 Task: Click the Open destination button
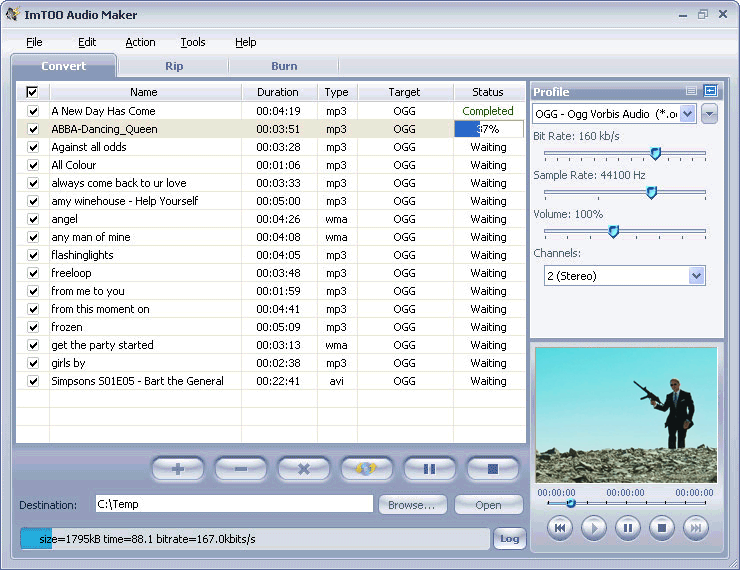click(x=488, y=505)
